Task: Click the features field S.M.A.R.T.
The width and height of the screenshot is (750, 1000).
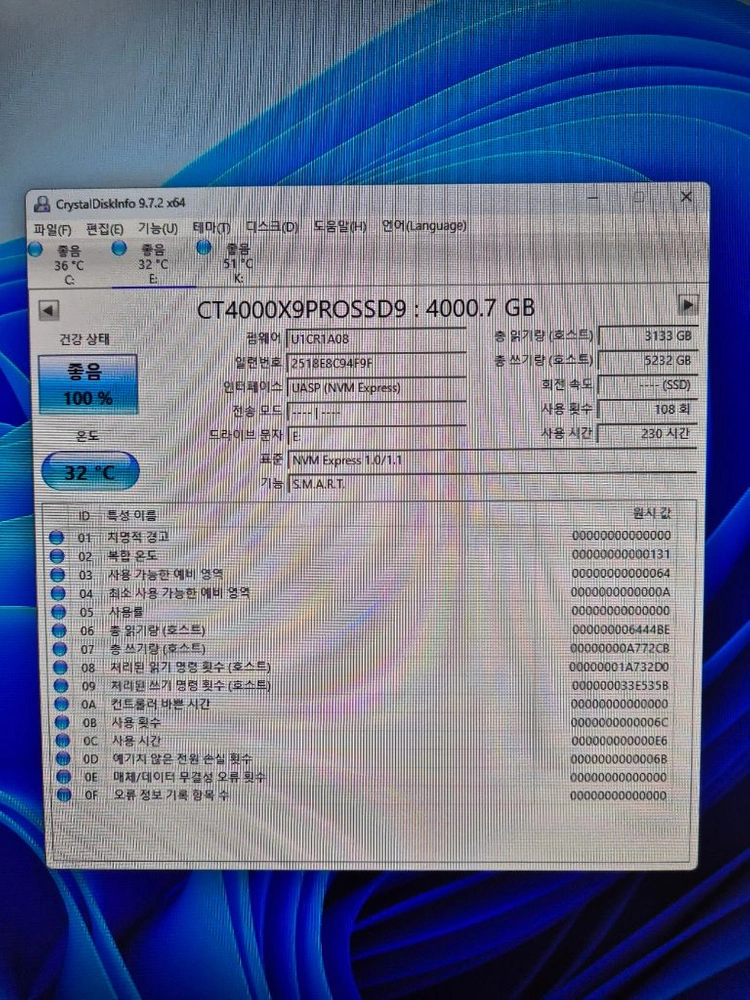Action: tap(492, 483)
